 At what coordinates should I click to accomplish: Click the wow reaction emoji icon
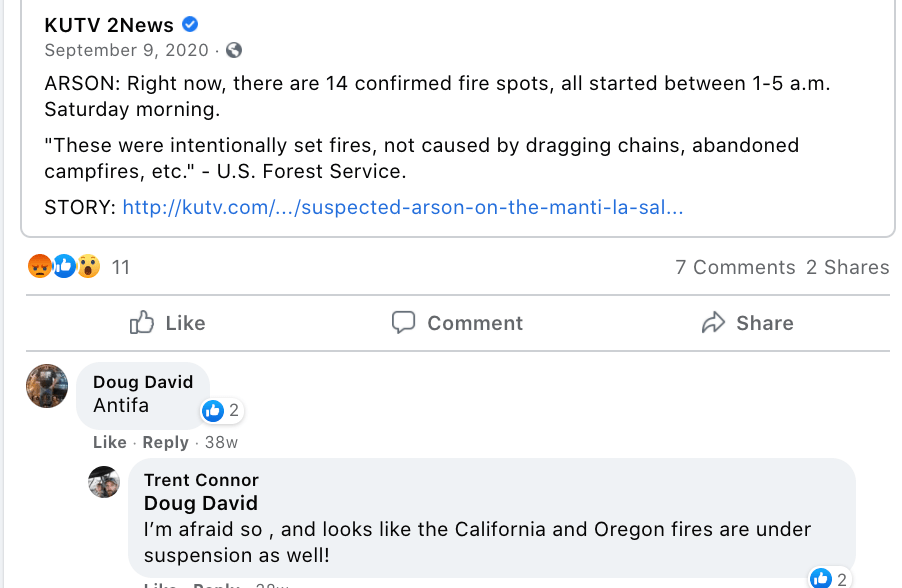[x=89, y=266]
